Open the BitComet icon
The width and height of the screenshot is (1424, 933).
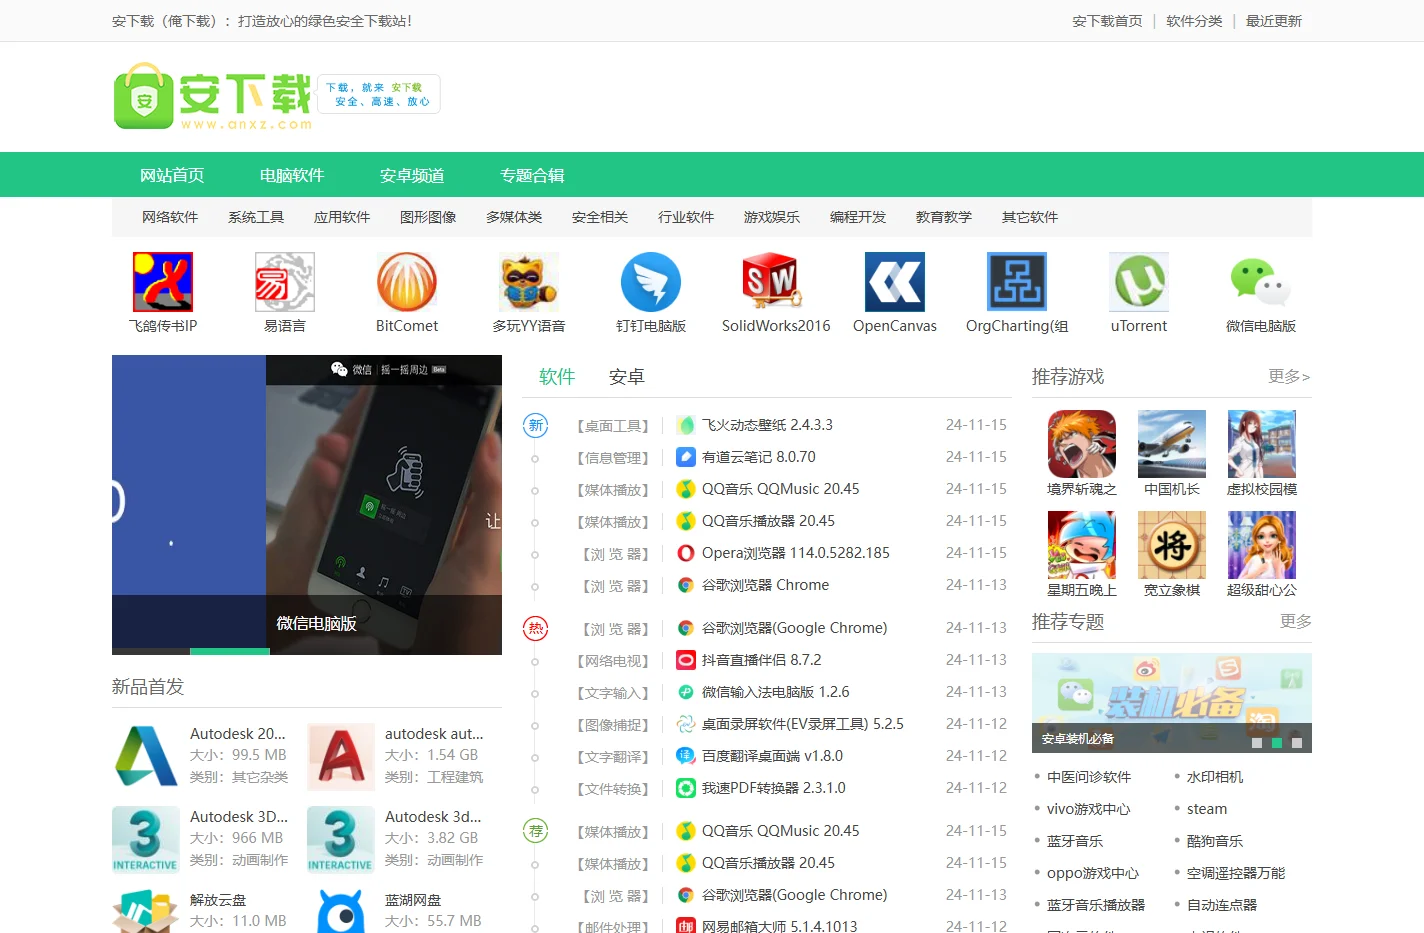[407, 282]
